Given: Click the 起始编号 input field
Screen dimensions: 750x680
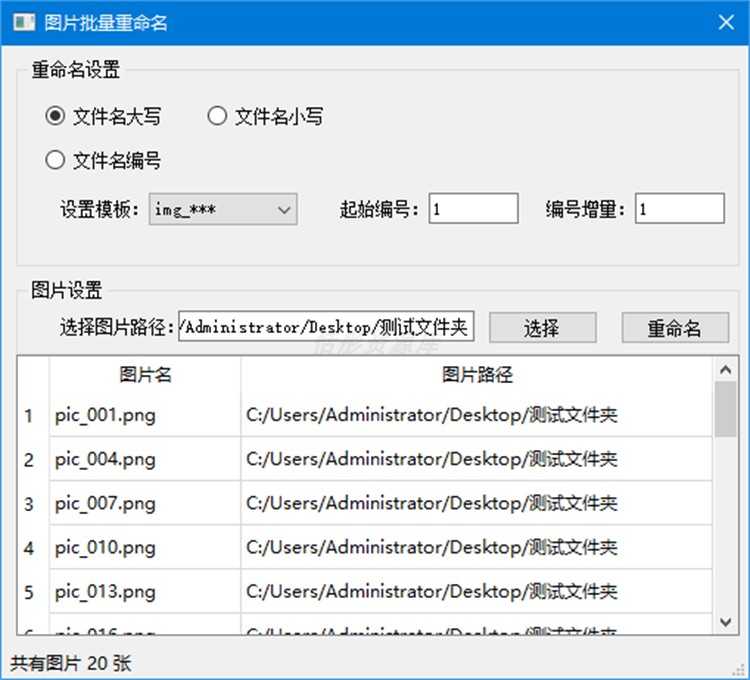Looking at the screenshot, I should coord(474,208).
